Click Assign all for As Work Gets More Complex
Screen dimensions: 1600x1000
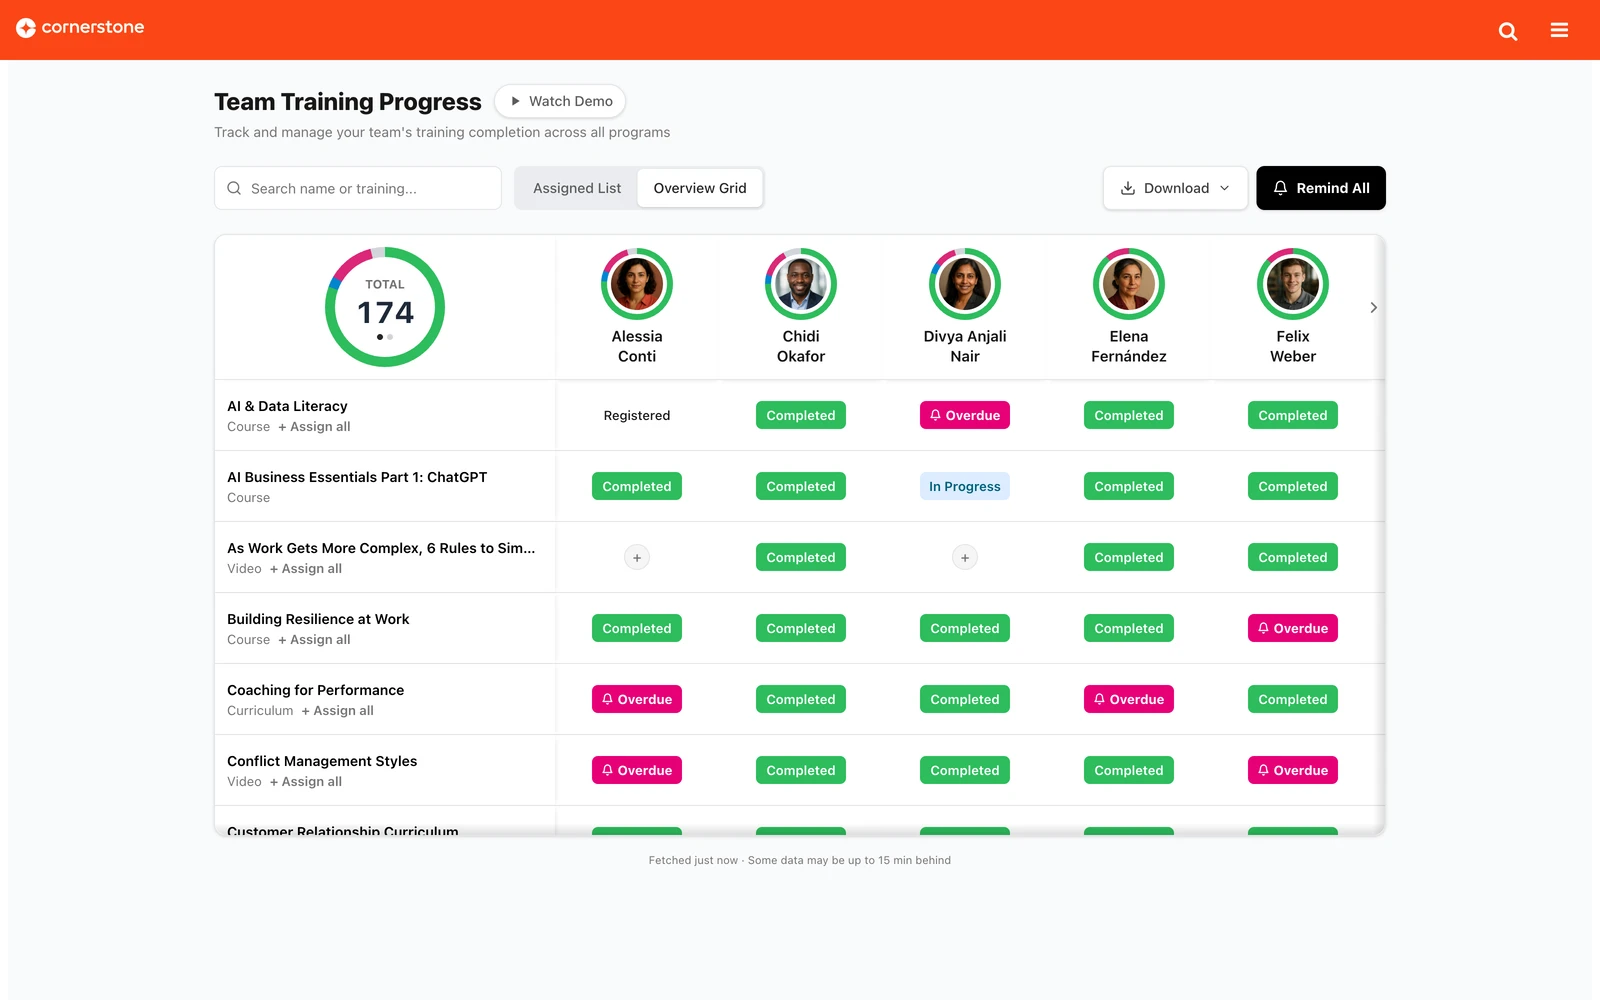point(306,569)
